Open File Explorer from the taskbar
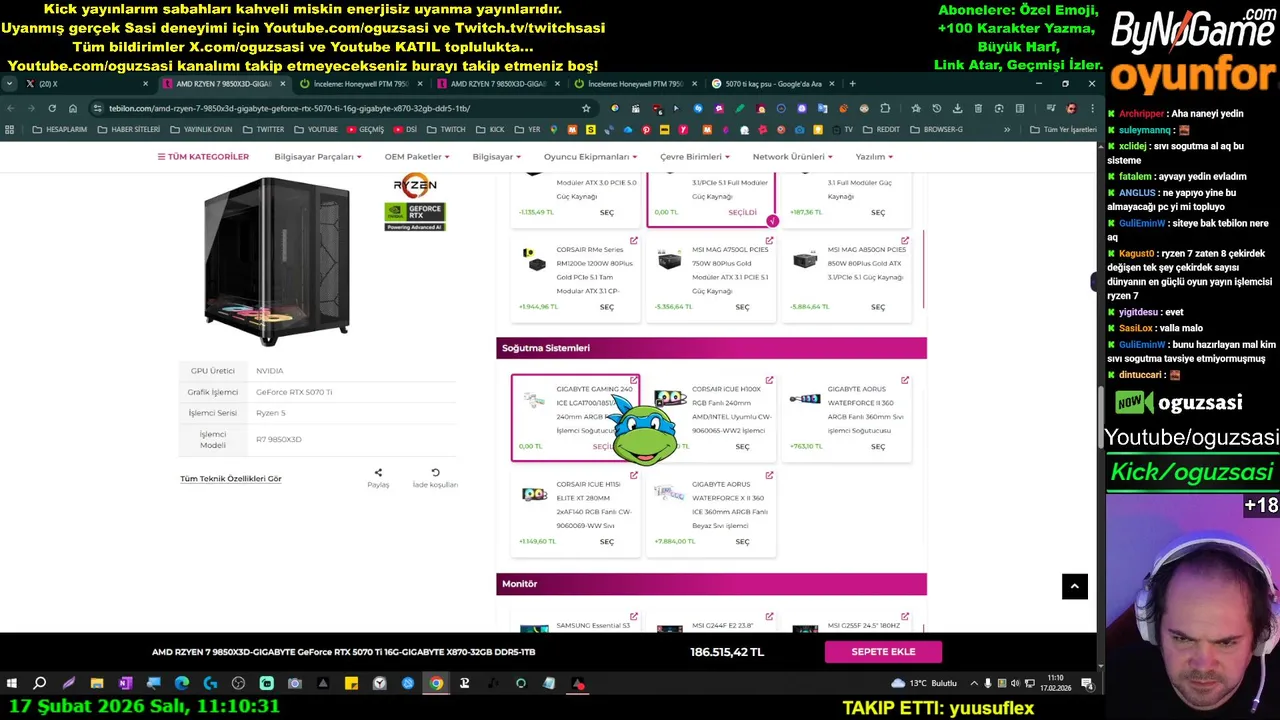Viewport: 1280px width, 720px height. (97, 684)
